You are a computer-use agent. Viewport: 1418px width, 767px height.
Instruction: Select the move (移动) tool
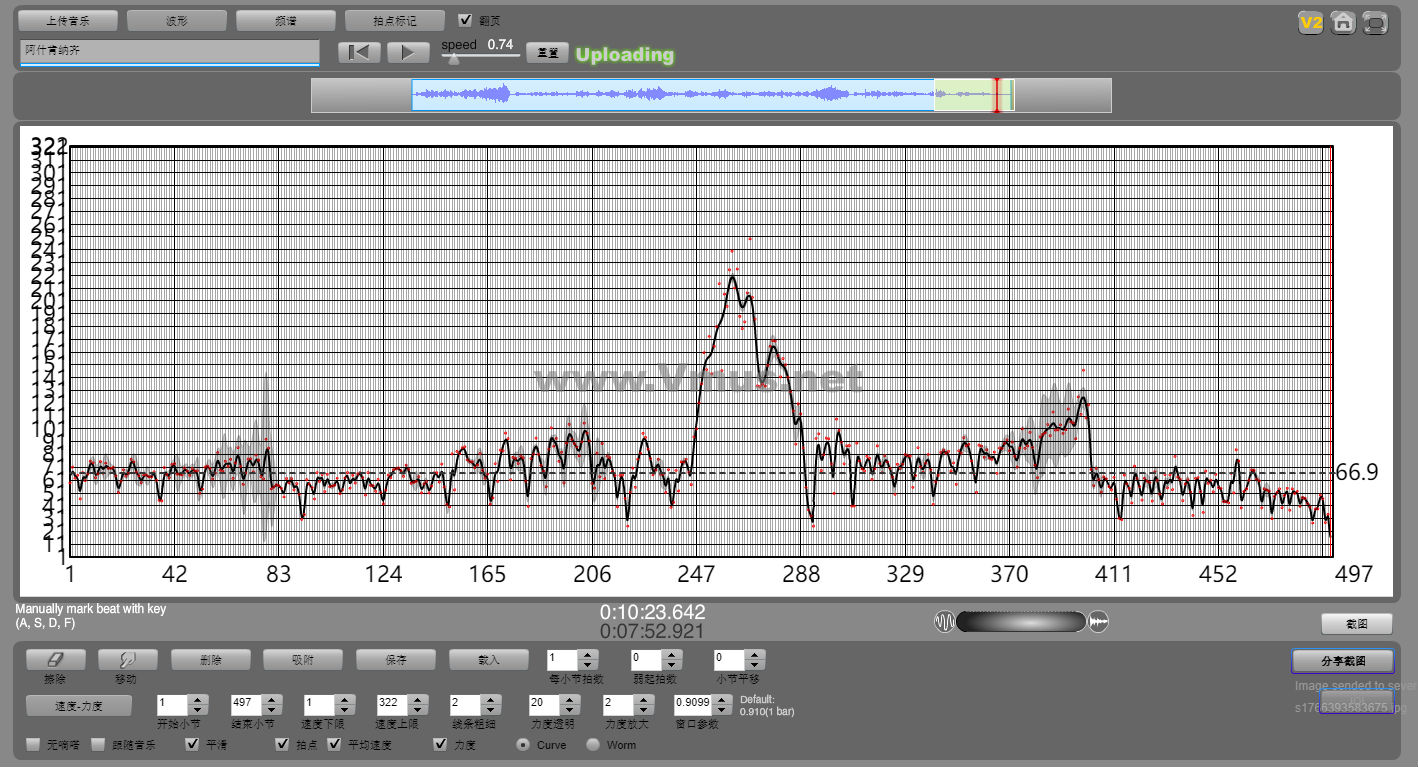point(126,660)
